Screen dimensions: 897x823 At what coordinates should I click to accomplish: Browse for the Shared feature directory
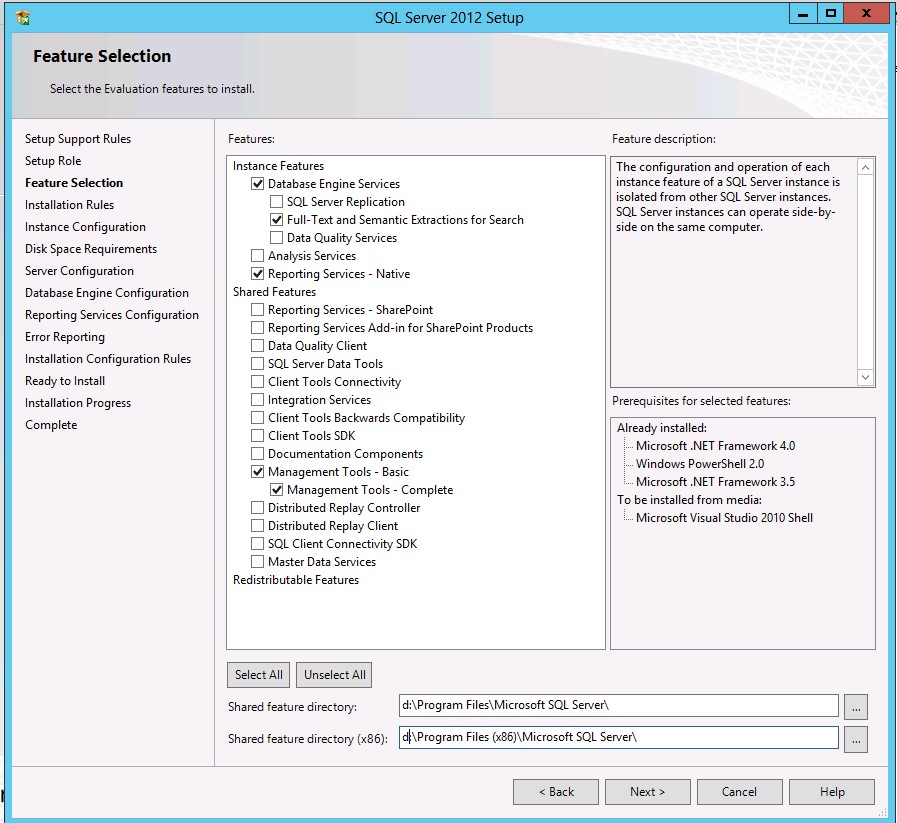click(x=856, y=707)
